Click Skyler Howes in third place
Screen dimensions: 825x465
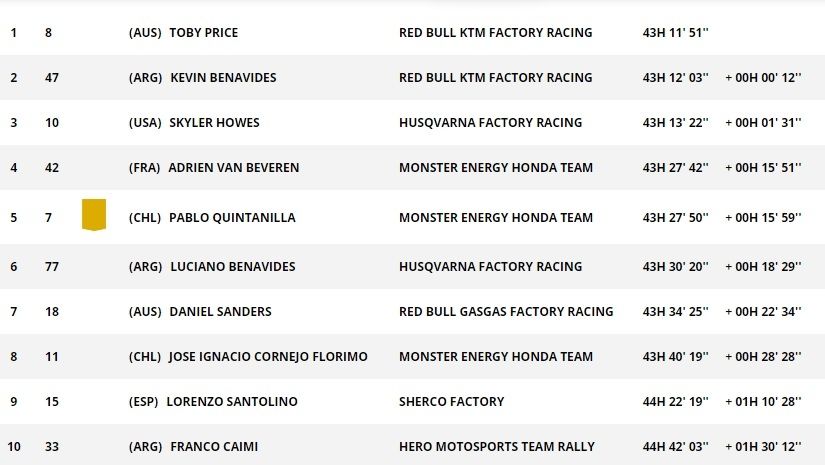tap(215, 123)
